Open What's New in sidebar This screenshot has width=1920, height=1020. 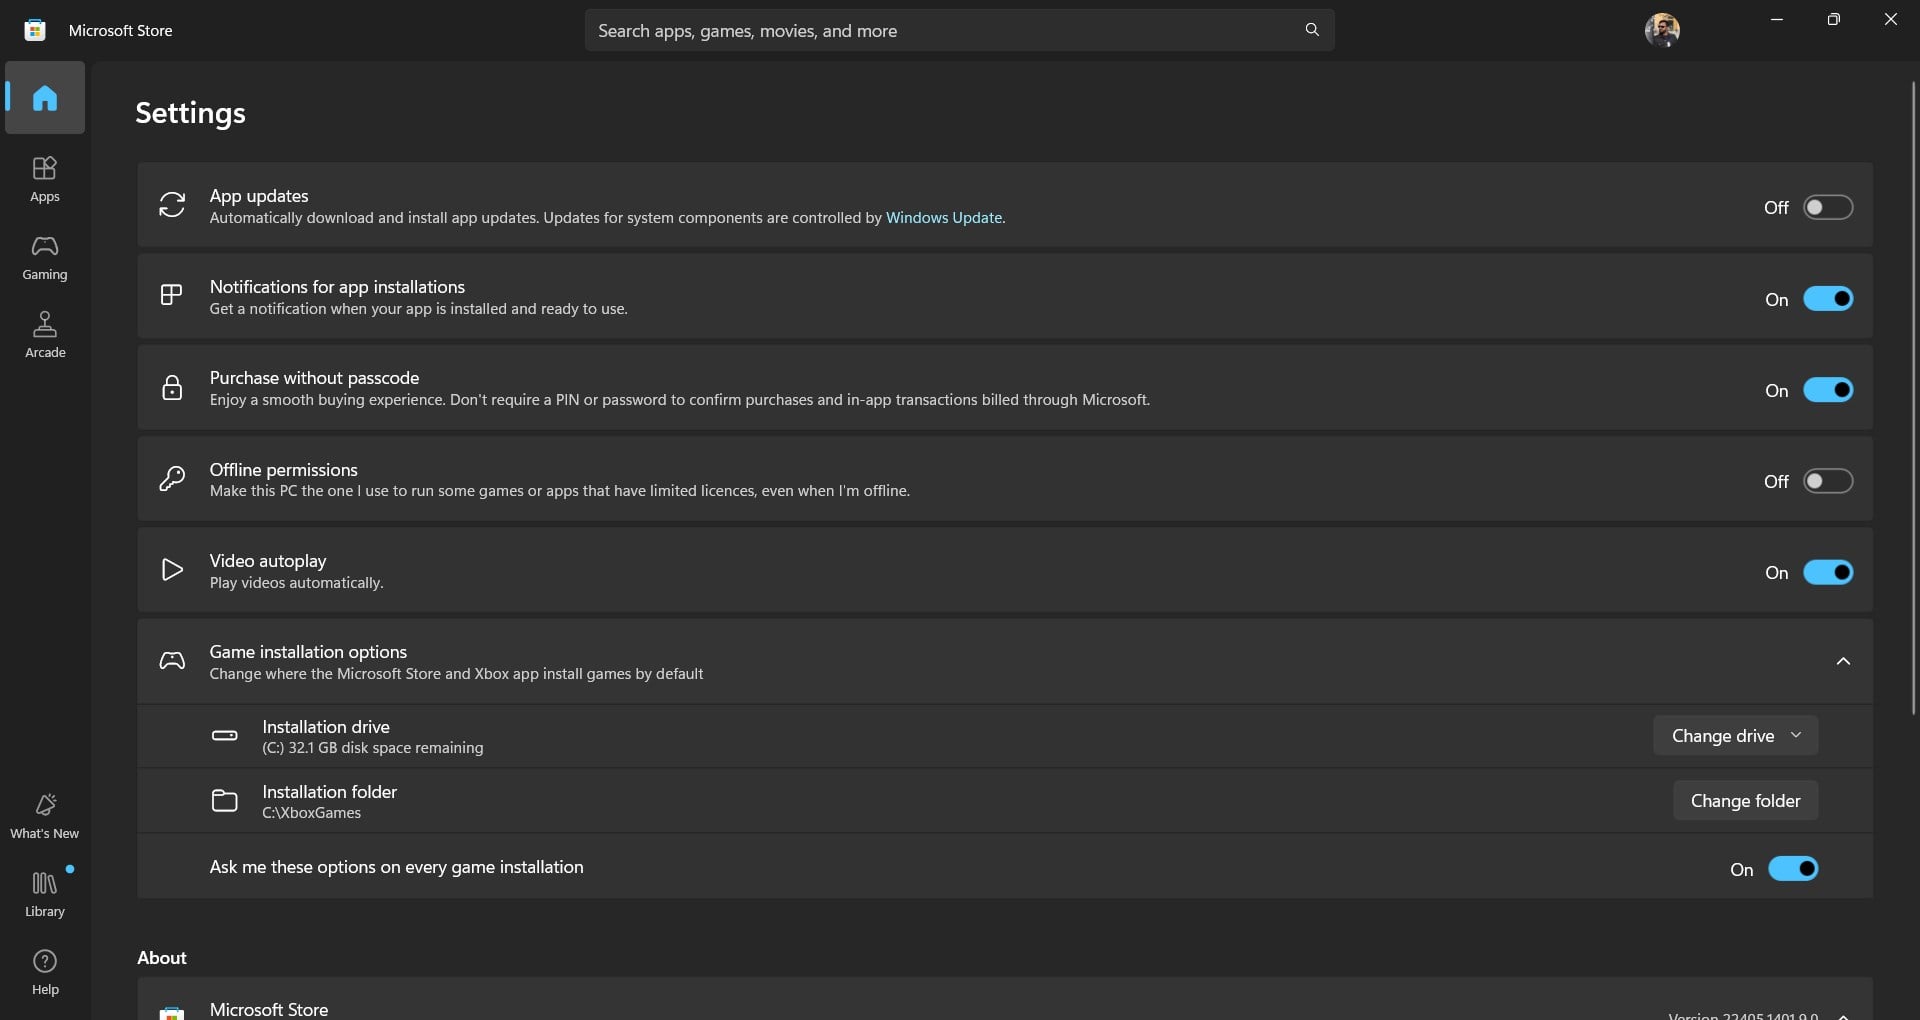click(x=45, y=816)
